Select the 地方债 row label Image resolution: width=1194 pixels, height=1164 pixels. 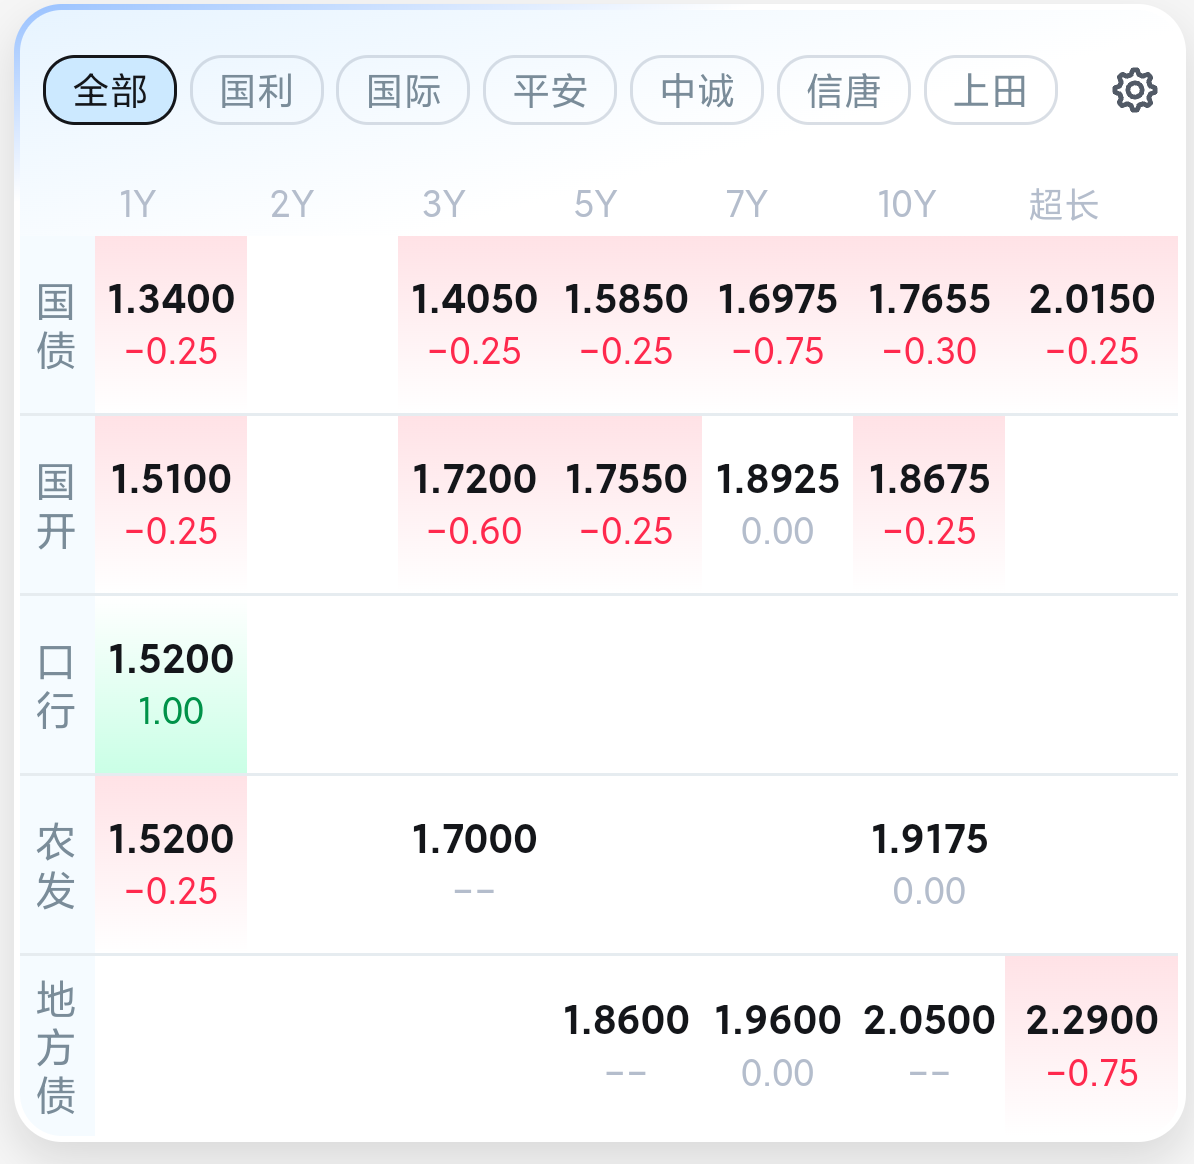(56, 1046)
